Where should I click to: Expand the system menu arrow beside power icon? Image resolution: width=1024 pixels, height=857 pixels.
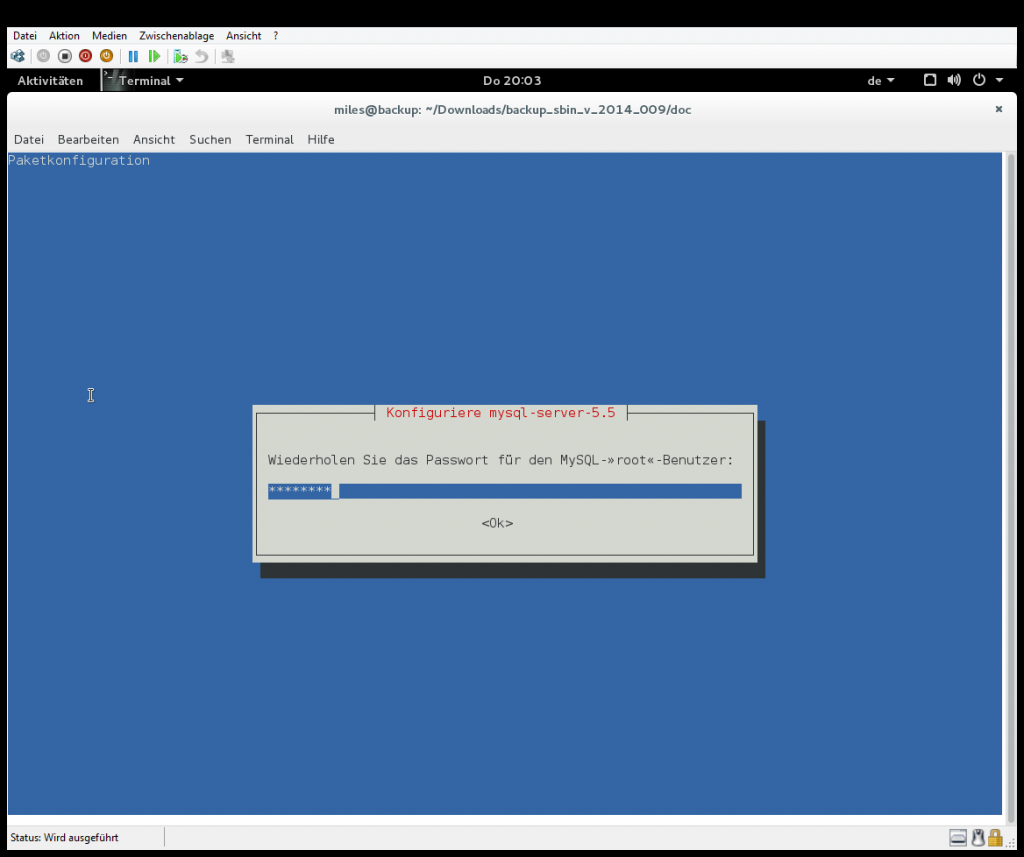coord(999,80)
